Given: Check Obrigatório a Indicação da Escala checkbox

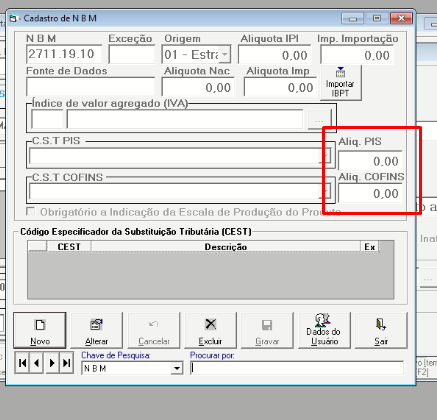Looking at the screenshot, I should [31, 212].
